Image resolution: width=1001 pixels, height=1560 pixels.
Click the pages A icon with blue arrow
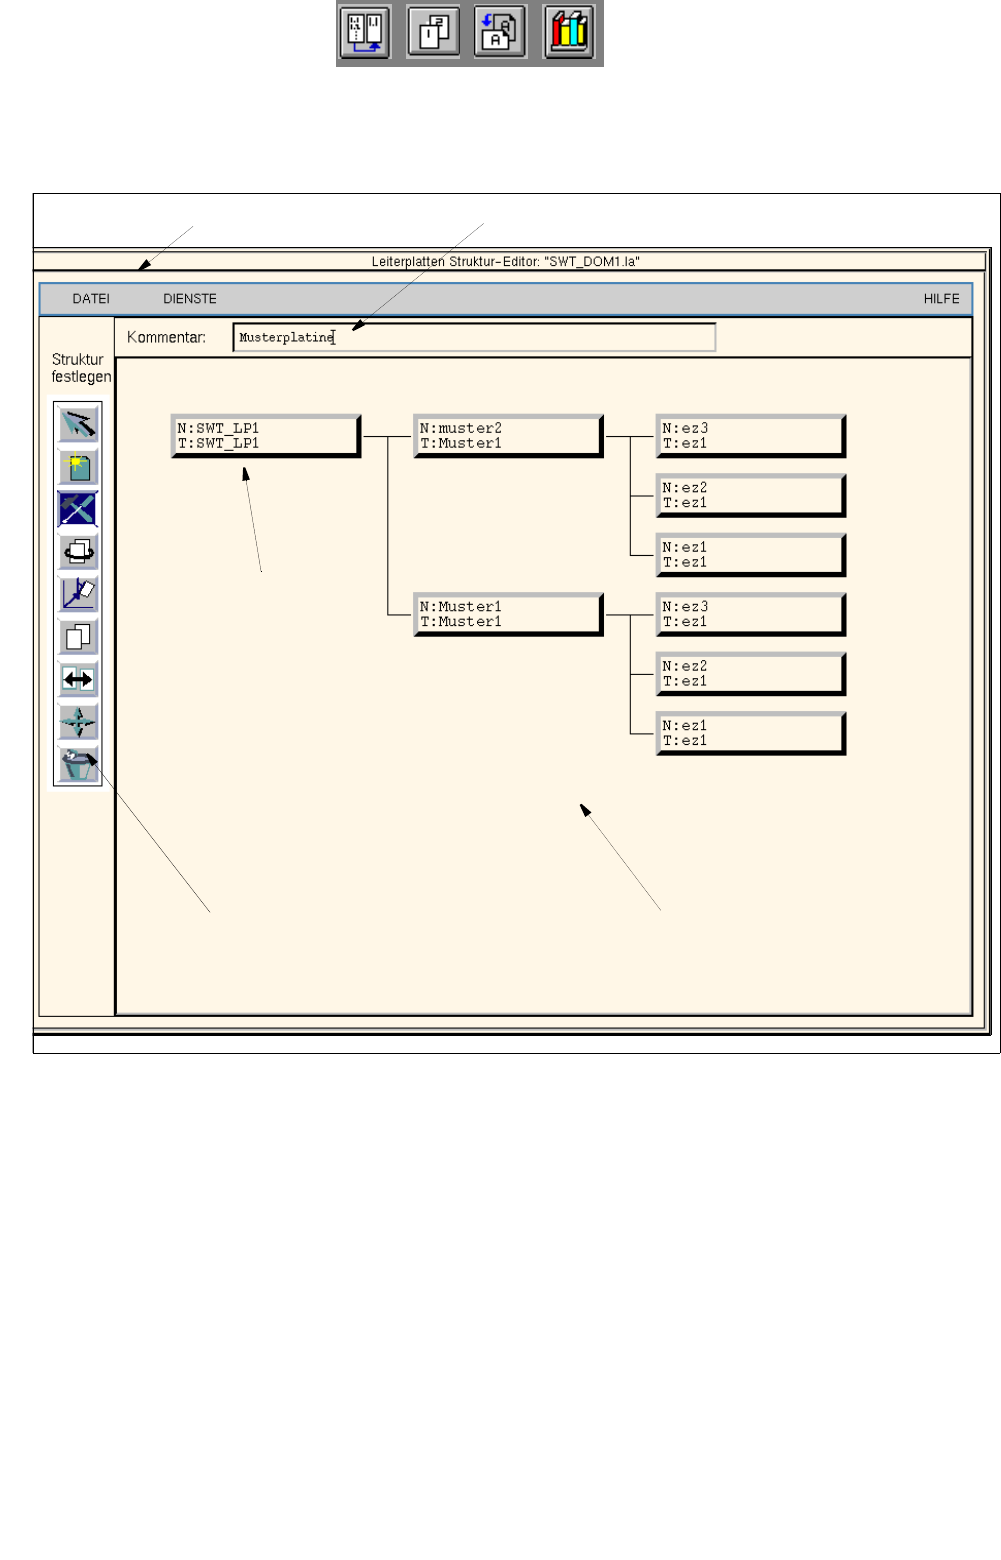click(500, 32)
